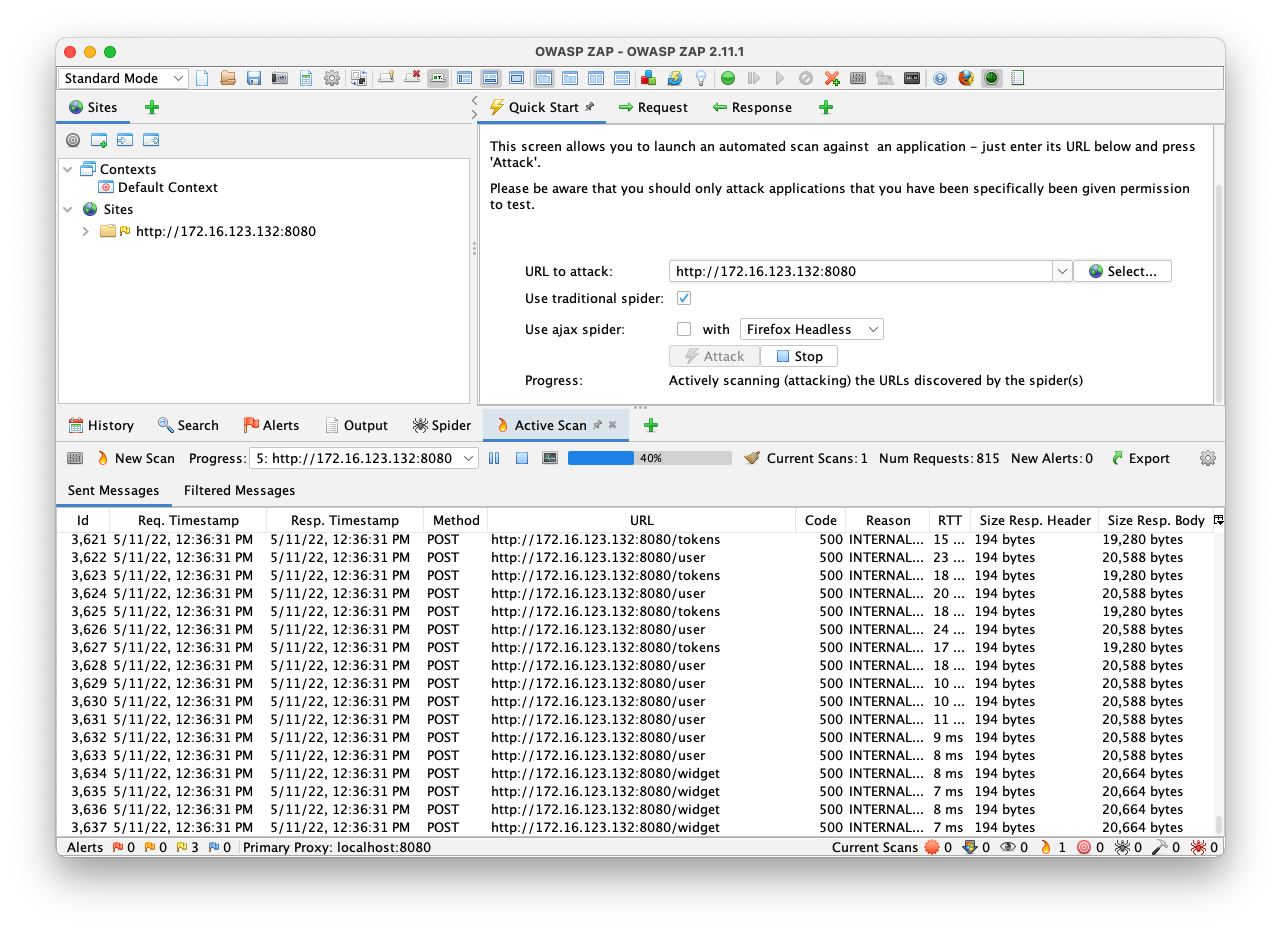Toggle the show tab names and icons button
Viewport: 1281px width, 931px height.
tap(438, 78)
